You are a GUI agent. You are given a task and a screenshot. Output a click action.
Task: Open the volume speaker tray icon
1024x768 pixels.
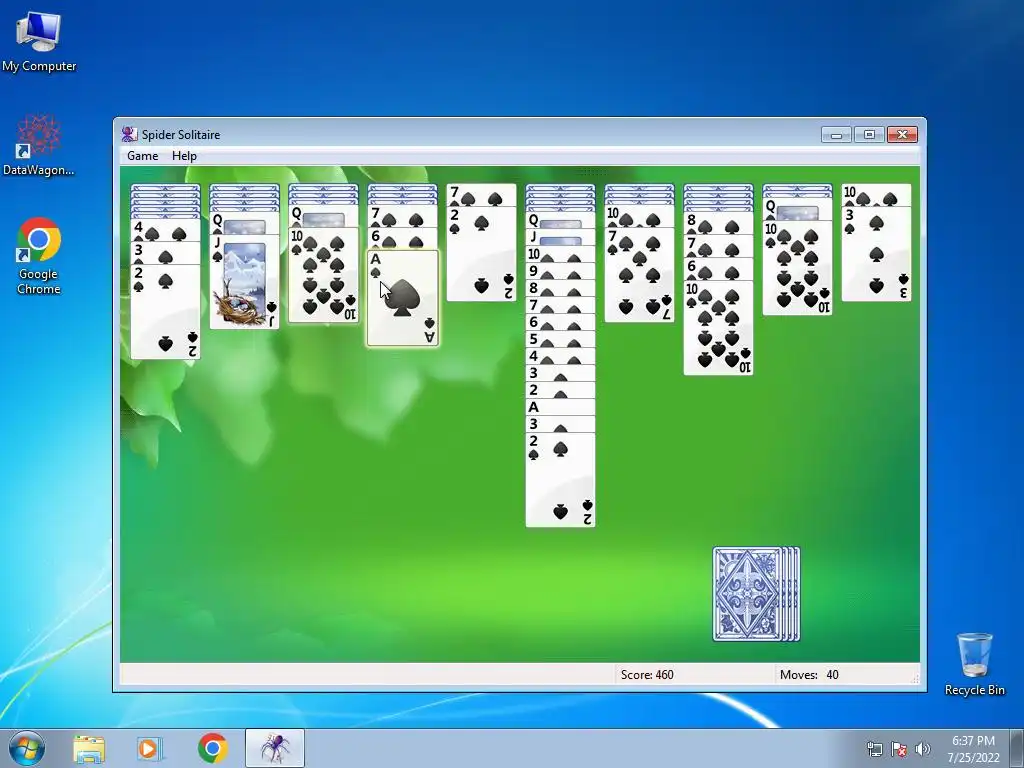[x=922, y=748]
